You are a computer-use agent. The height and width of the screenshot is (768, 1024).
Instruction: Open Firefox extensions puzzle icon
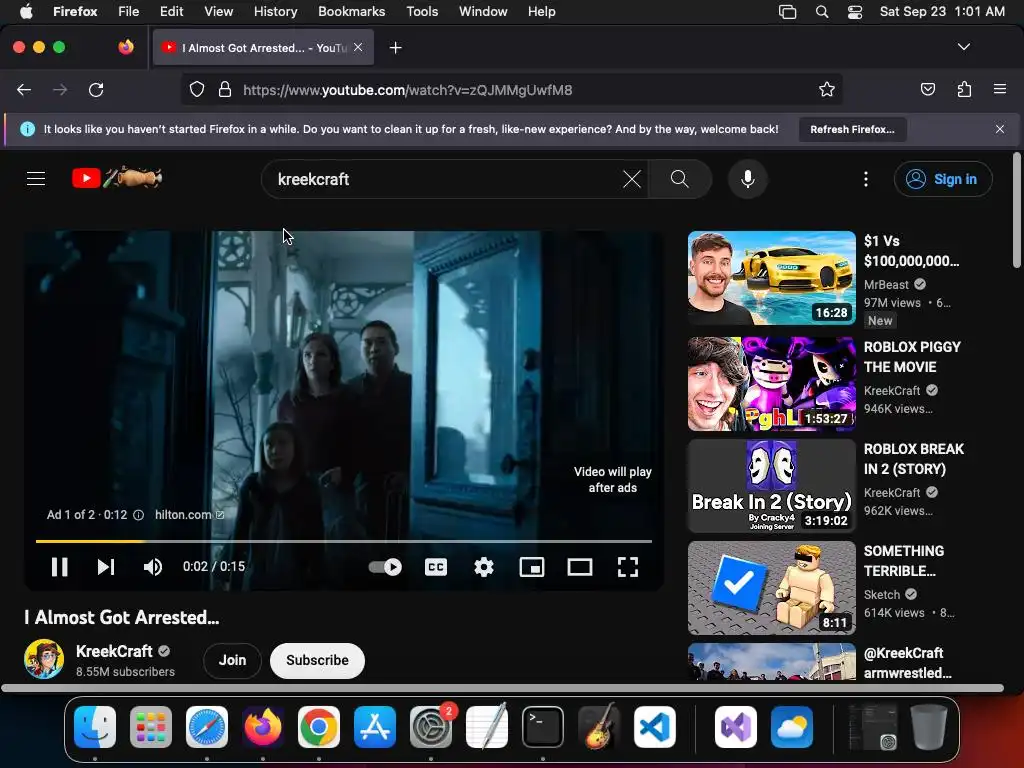(x=964, y=89)
